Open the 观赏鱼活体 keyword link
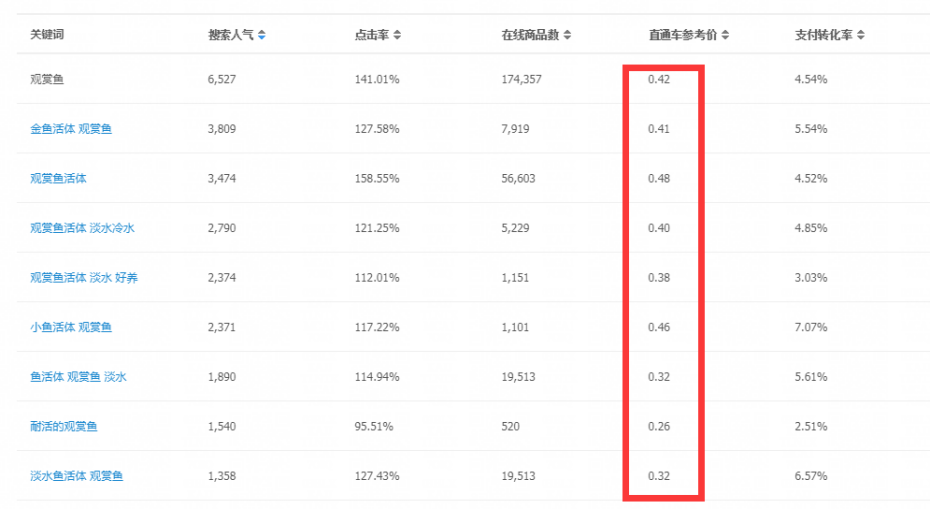 (58, 178)
